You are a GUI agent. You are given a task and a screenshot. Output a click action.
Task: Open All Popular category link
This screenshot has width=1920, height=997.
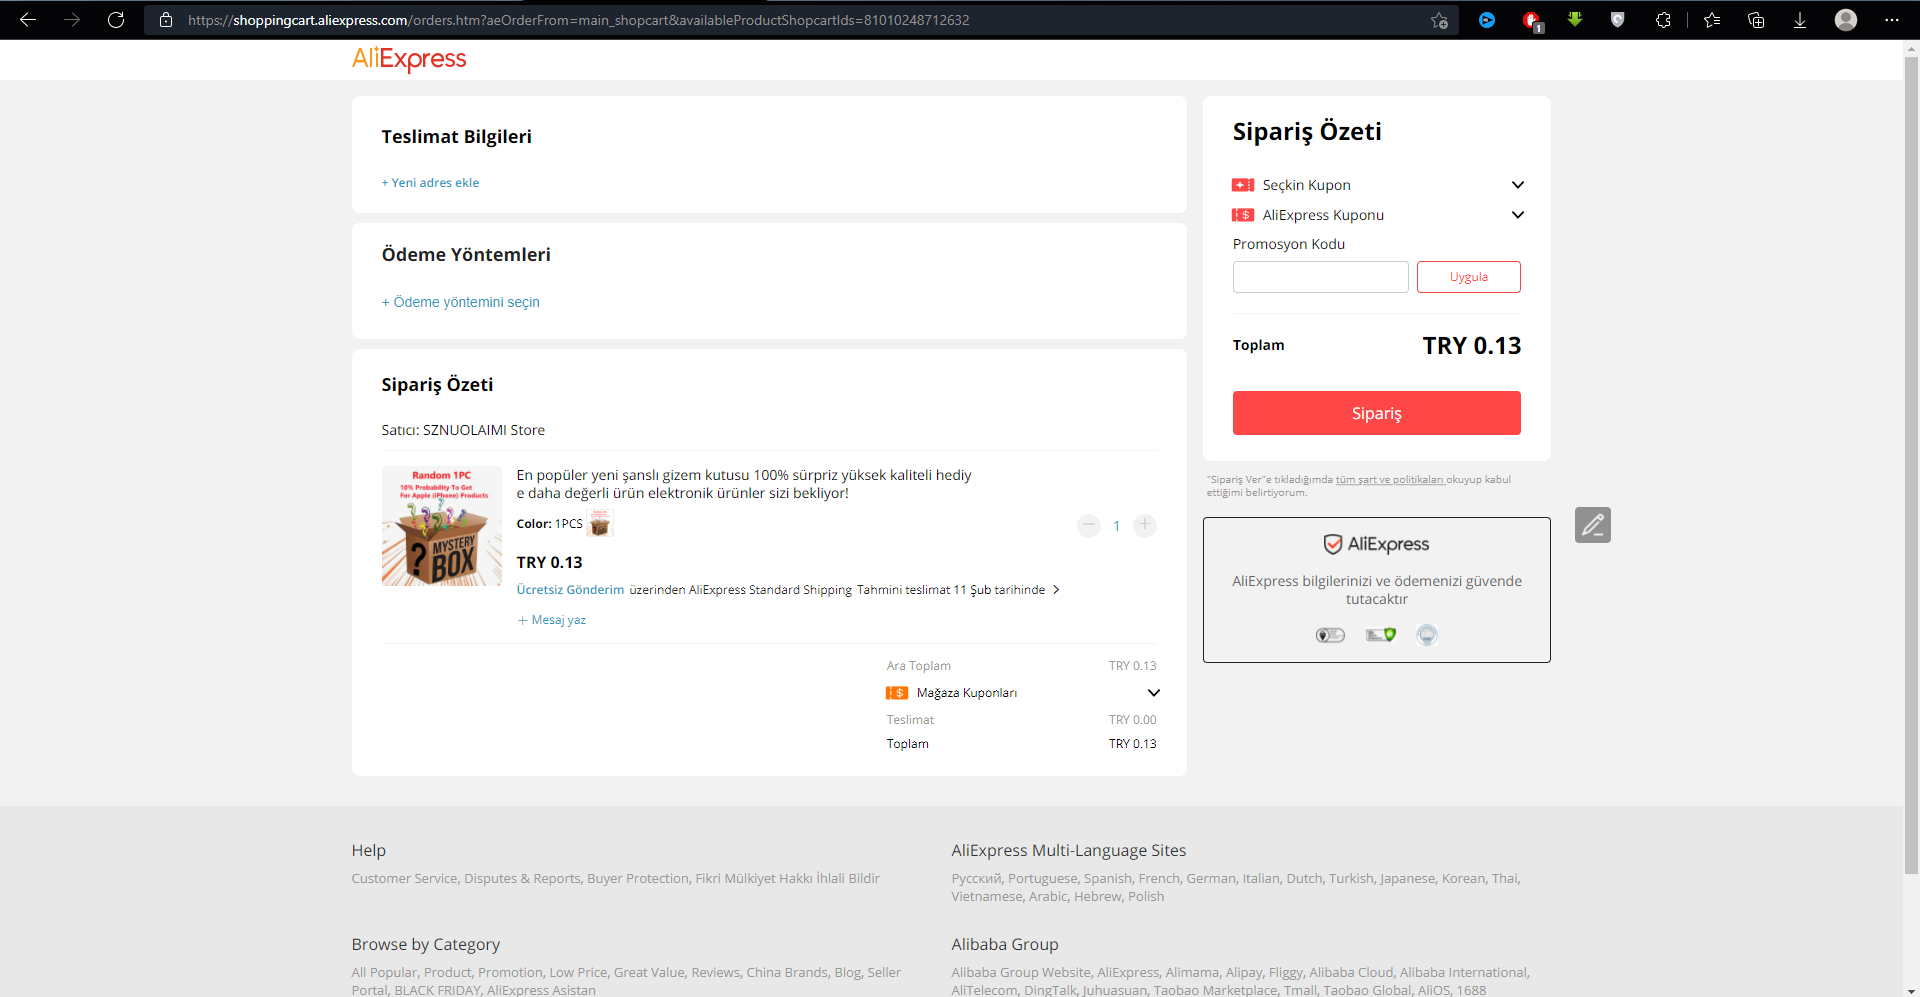coord(384,973)
